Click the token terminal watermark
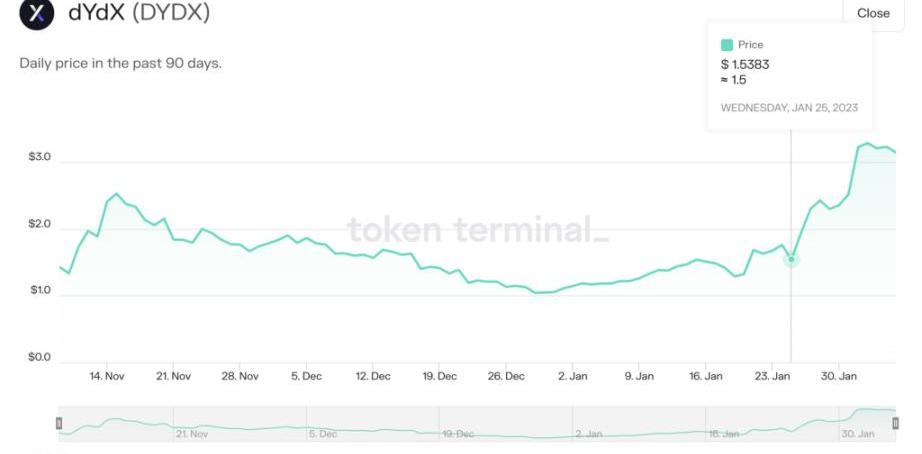 point(477,230)
